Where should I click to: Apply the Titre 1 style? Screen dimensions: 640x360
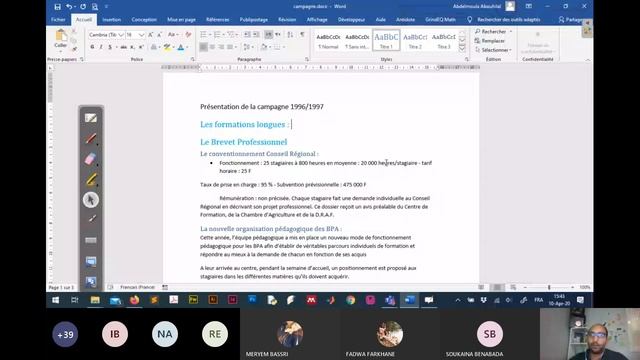pyautogui.click(x=386, y=40)
